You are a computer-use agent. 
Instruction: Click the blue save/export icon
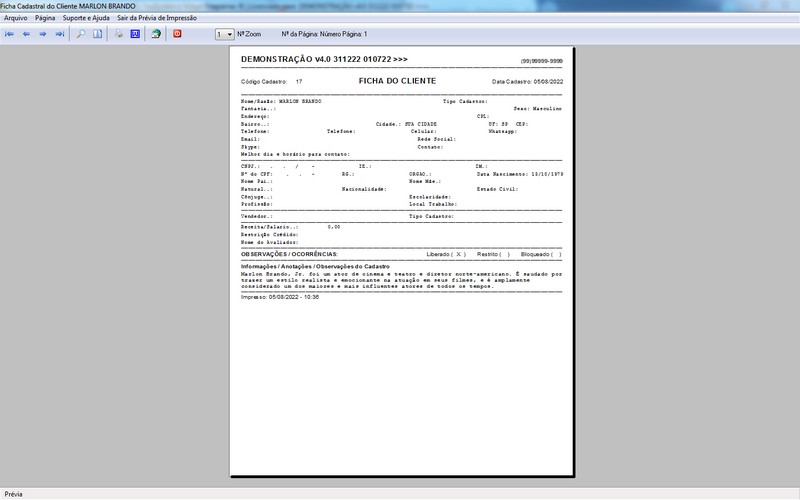[135, 34]
